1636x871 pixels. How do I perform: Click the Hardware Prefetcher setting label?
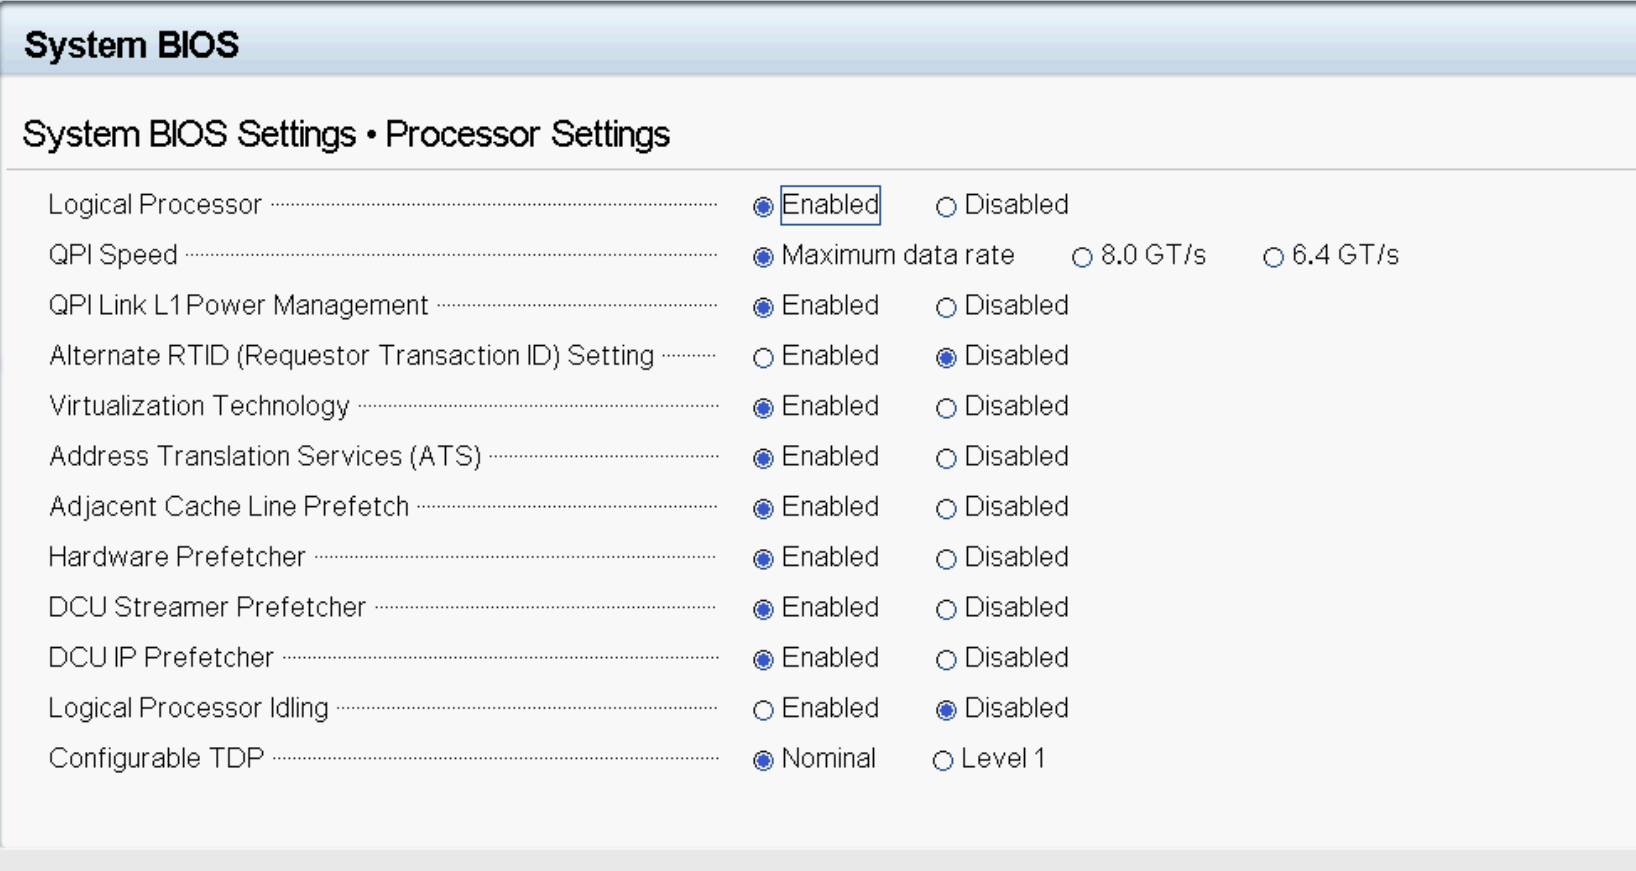[177, 557]
